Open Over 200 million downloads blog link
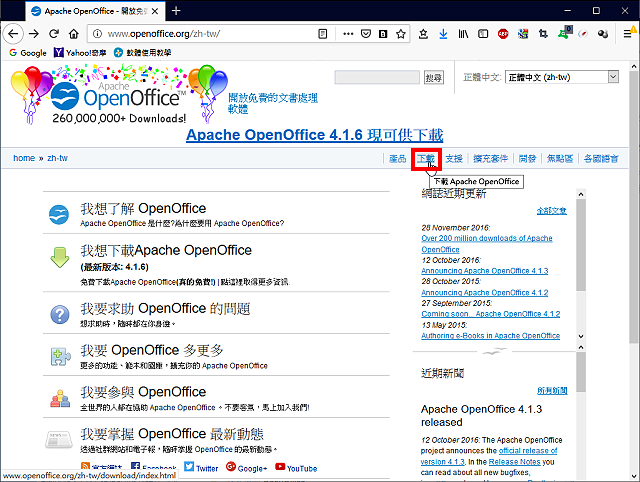The height and width of the screenshot is (482, 640). click(x=487, y=244)
